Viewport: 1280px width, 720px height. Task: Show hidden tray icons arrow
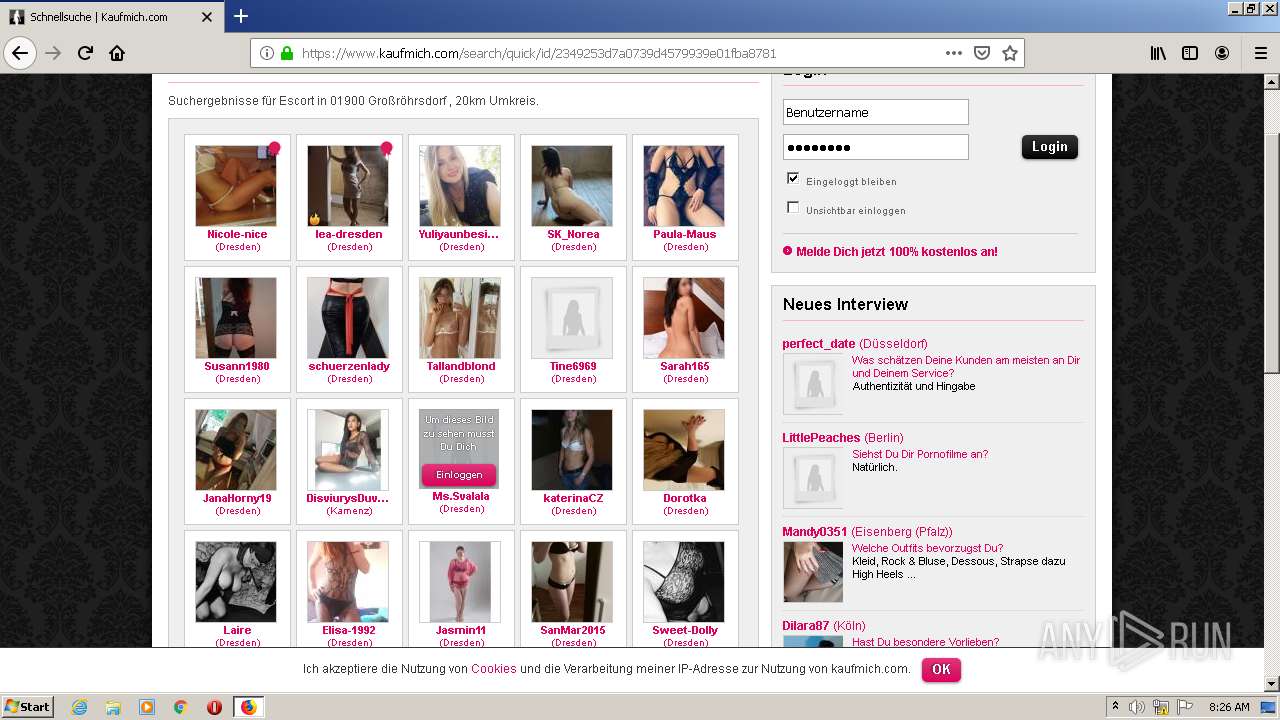tap(1116, 707)
